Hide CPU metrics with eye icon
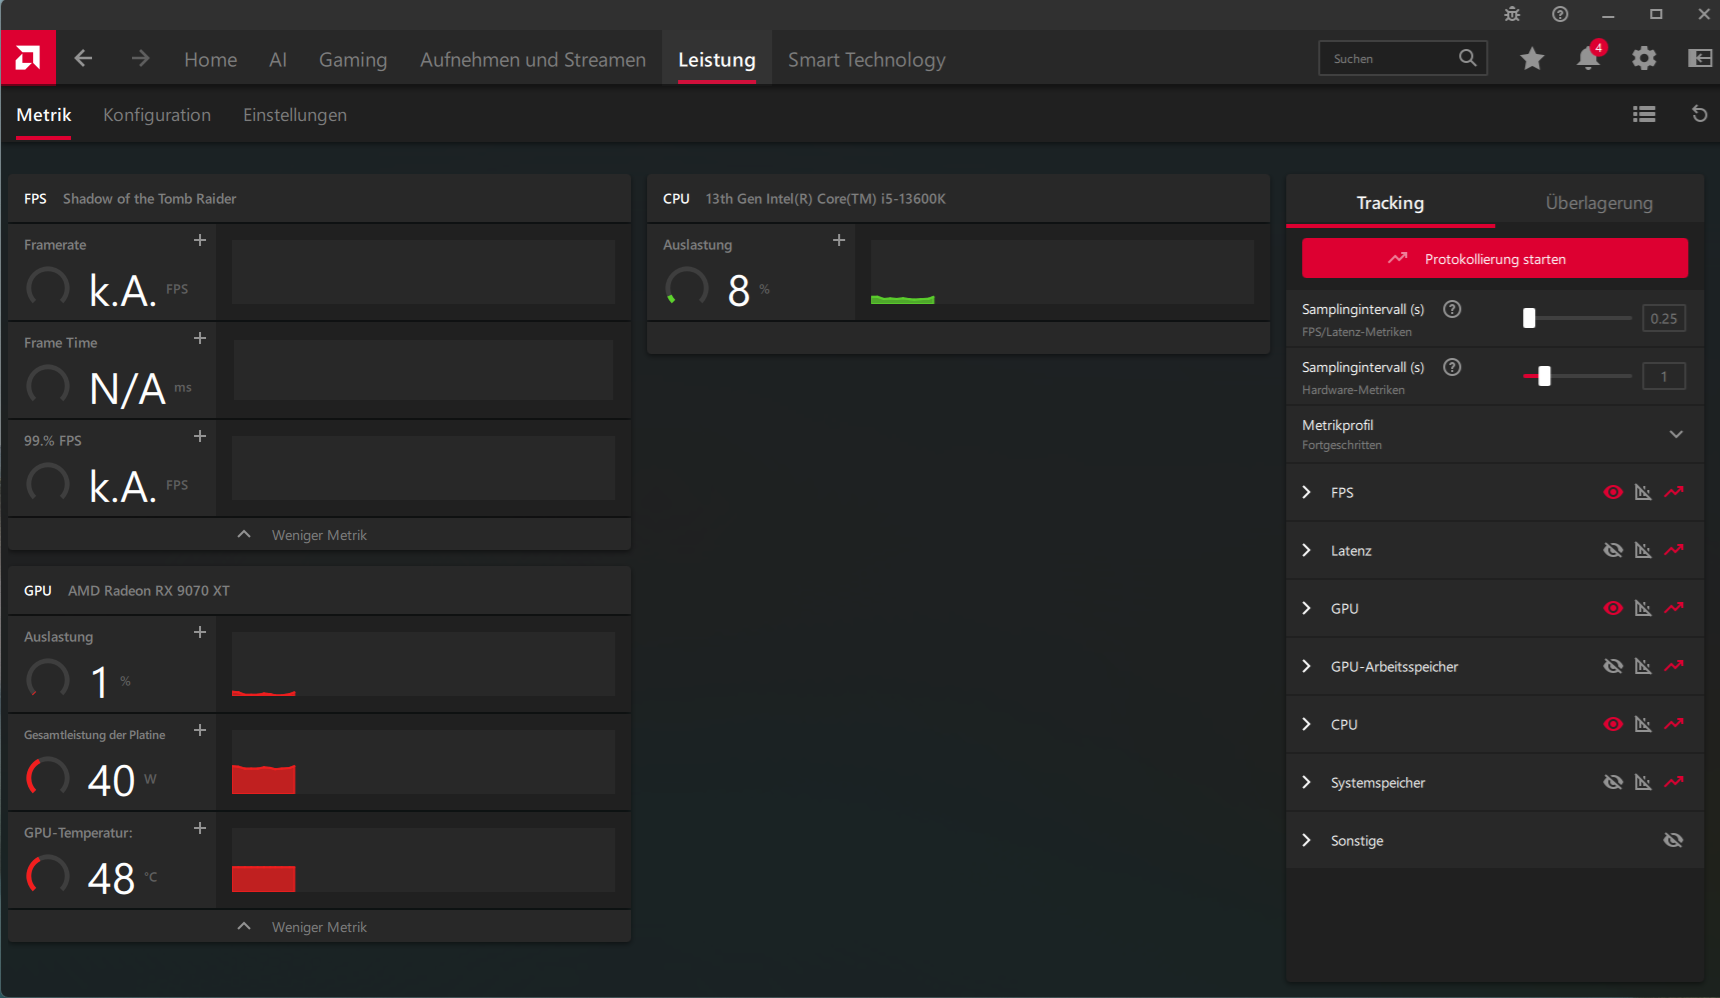Screen dimensions: 1720x998 tap(1613, 724)
